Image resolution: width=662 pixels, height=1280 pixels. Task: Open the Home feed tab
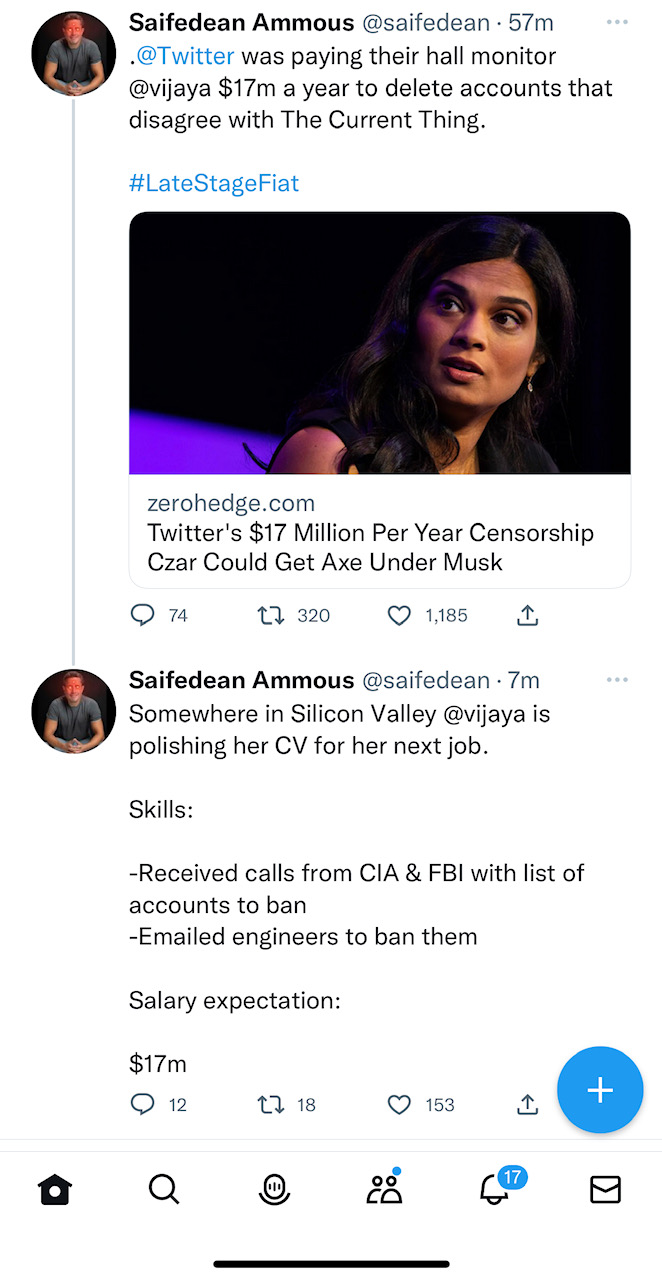click(54, 1189)
